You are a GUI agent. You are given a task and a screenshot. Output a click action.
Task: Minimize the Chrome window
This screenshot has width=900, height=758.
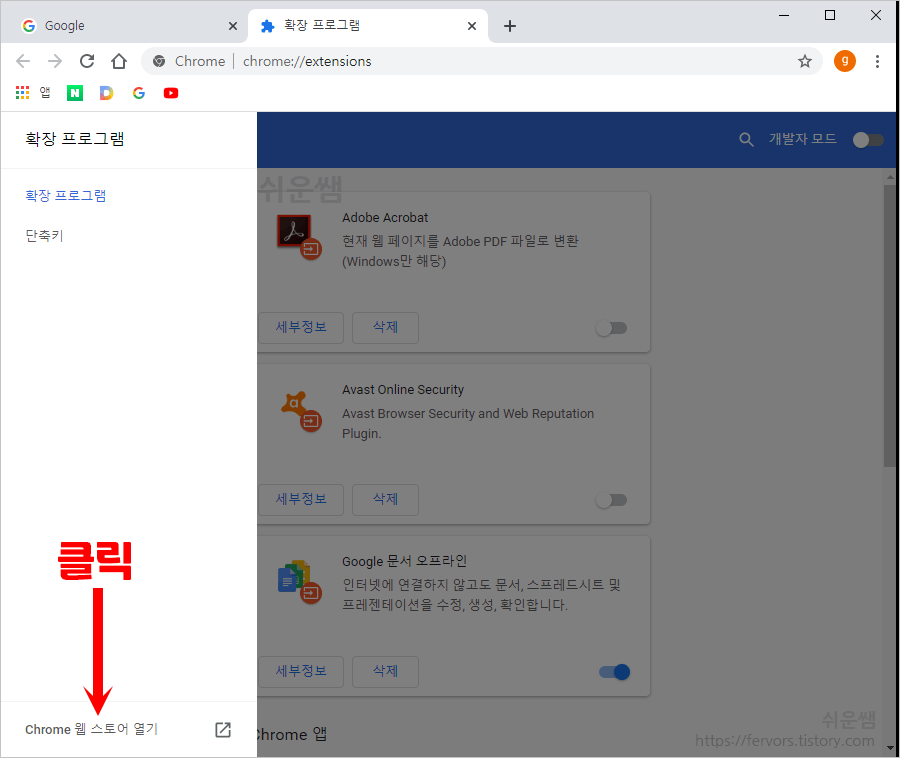[784, 15]
